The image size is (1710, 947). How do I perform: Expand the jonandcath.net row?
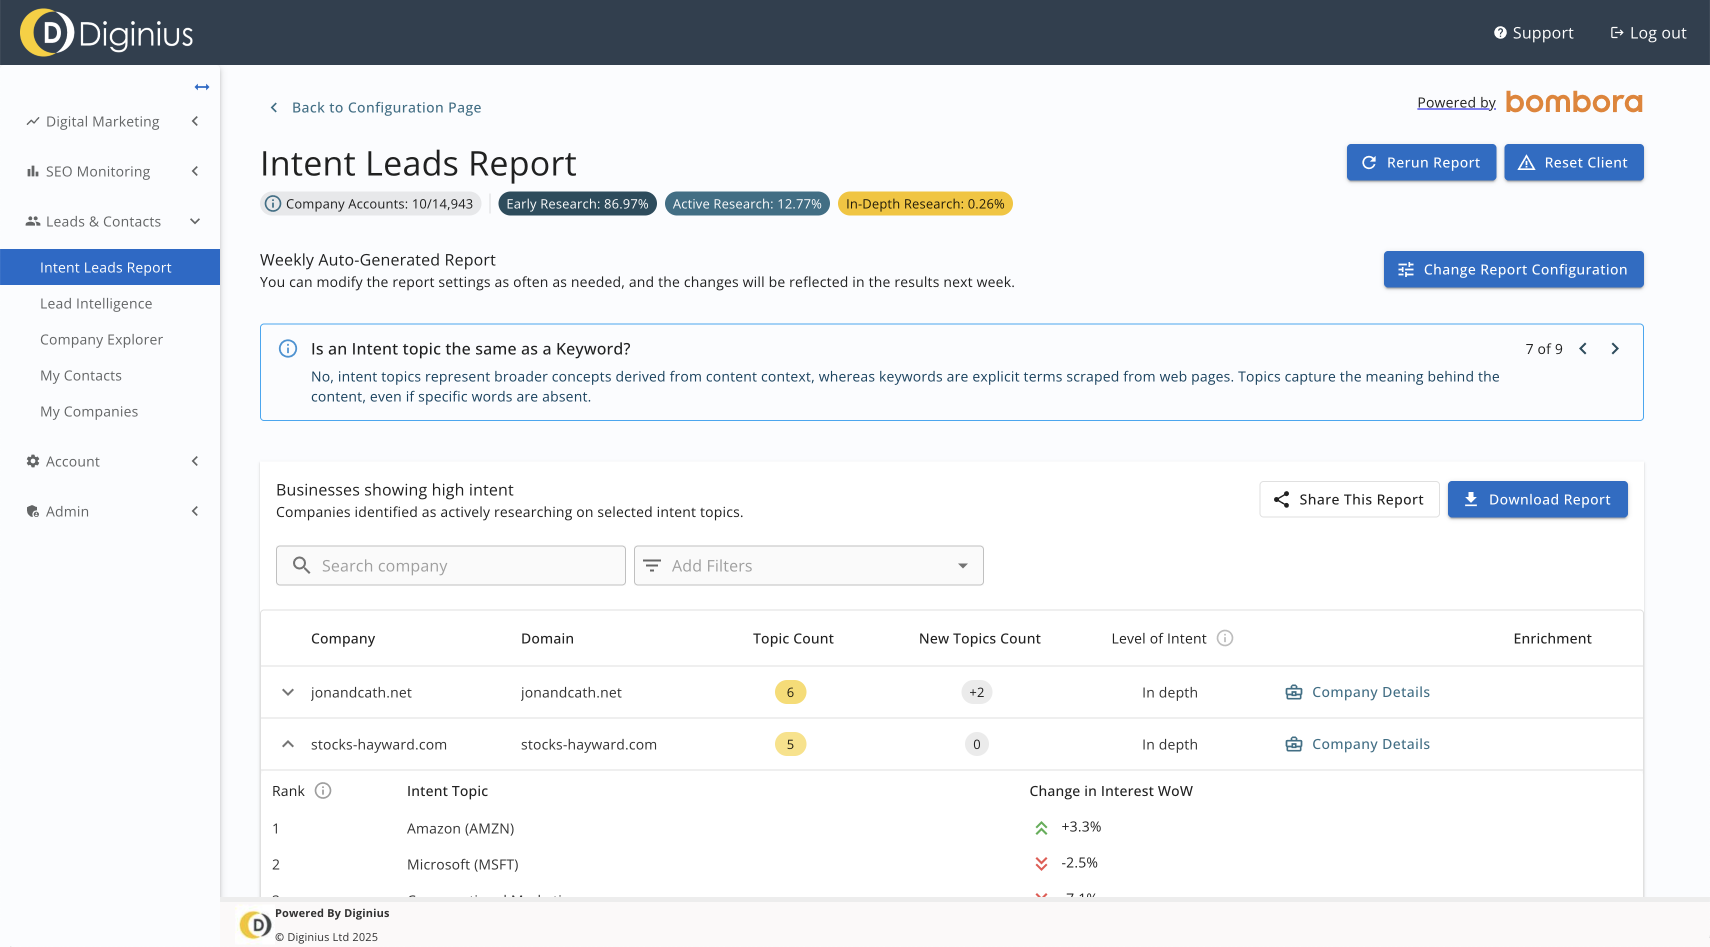(288, 692)
